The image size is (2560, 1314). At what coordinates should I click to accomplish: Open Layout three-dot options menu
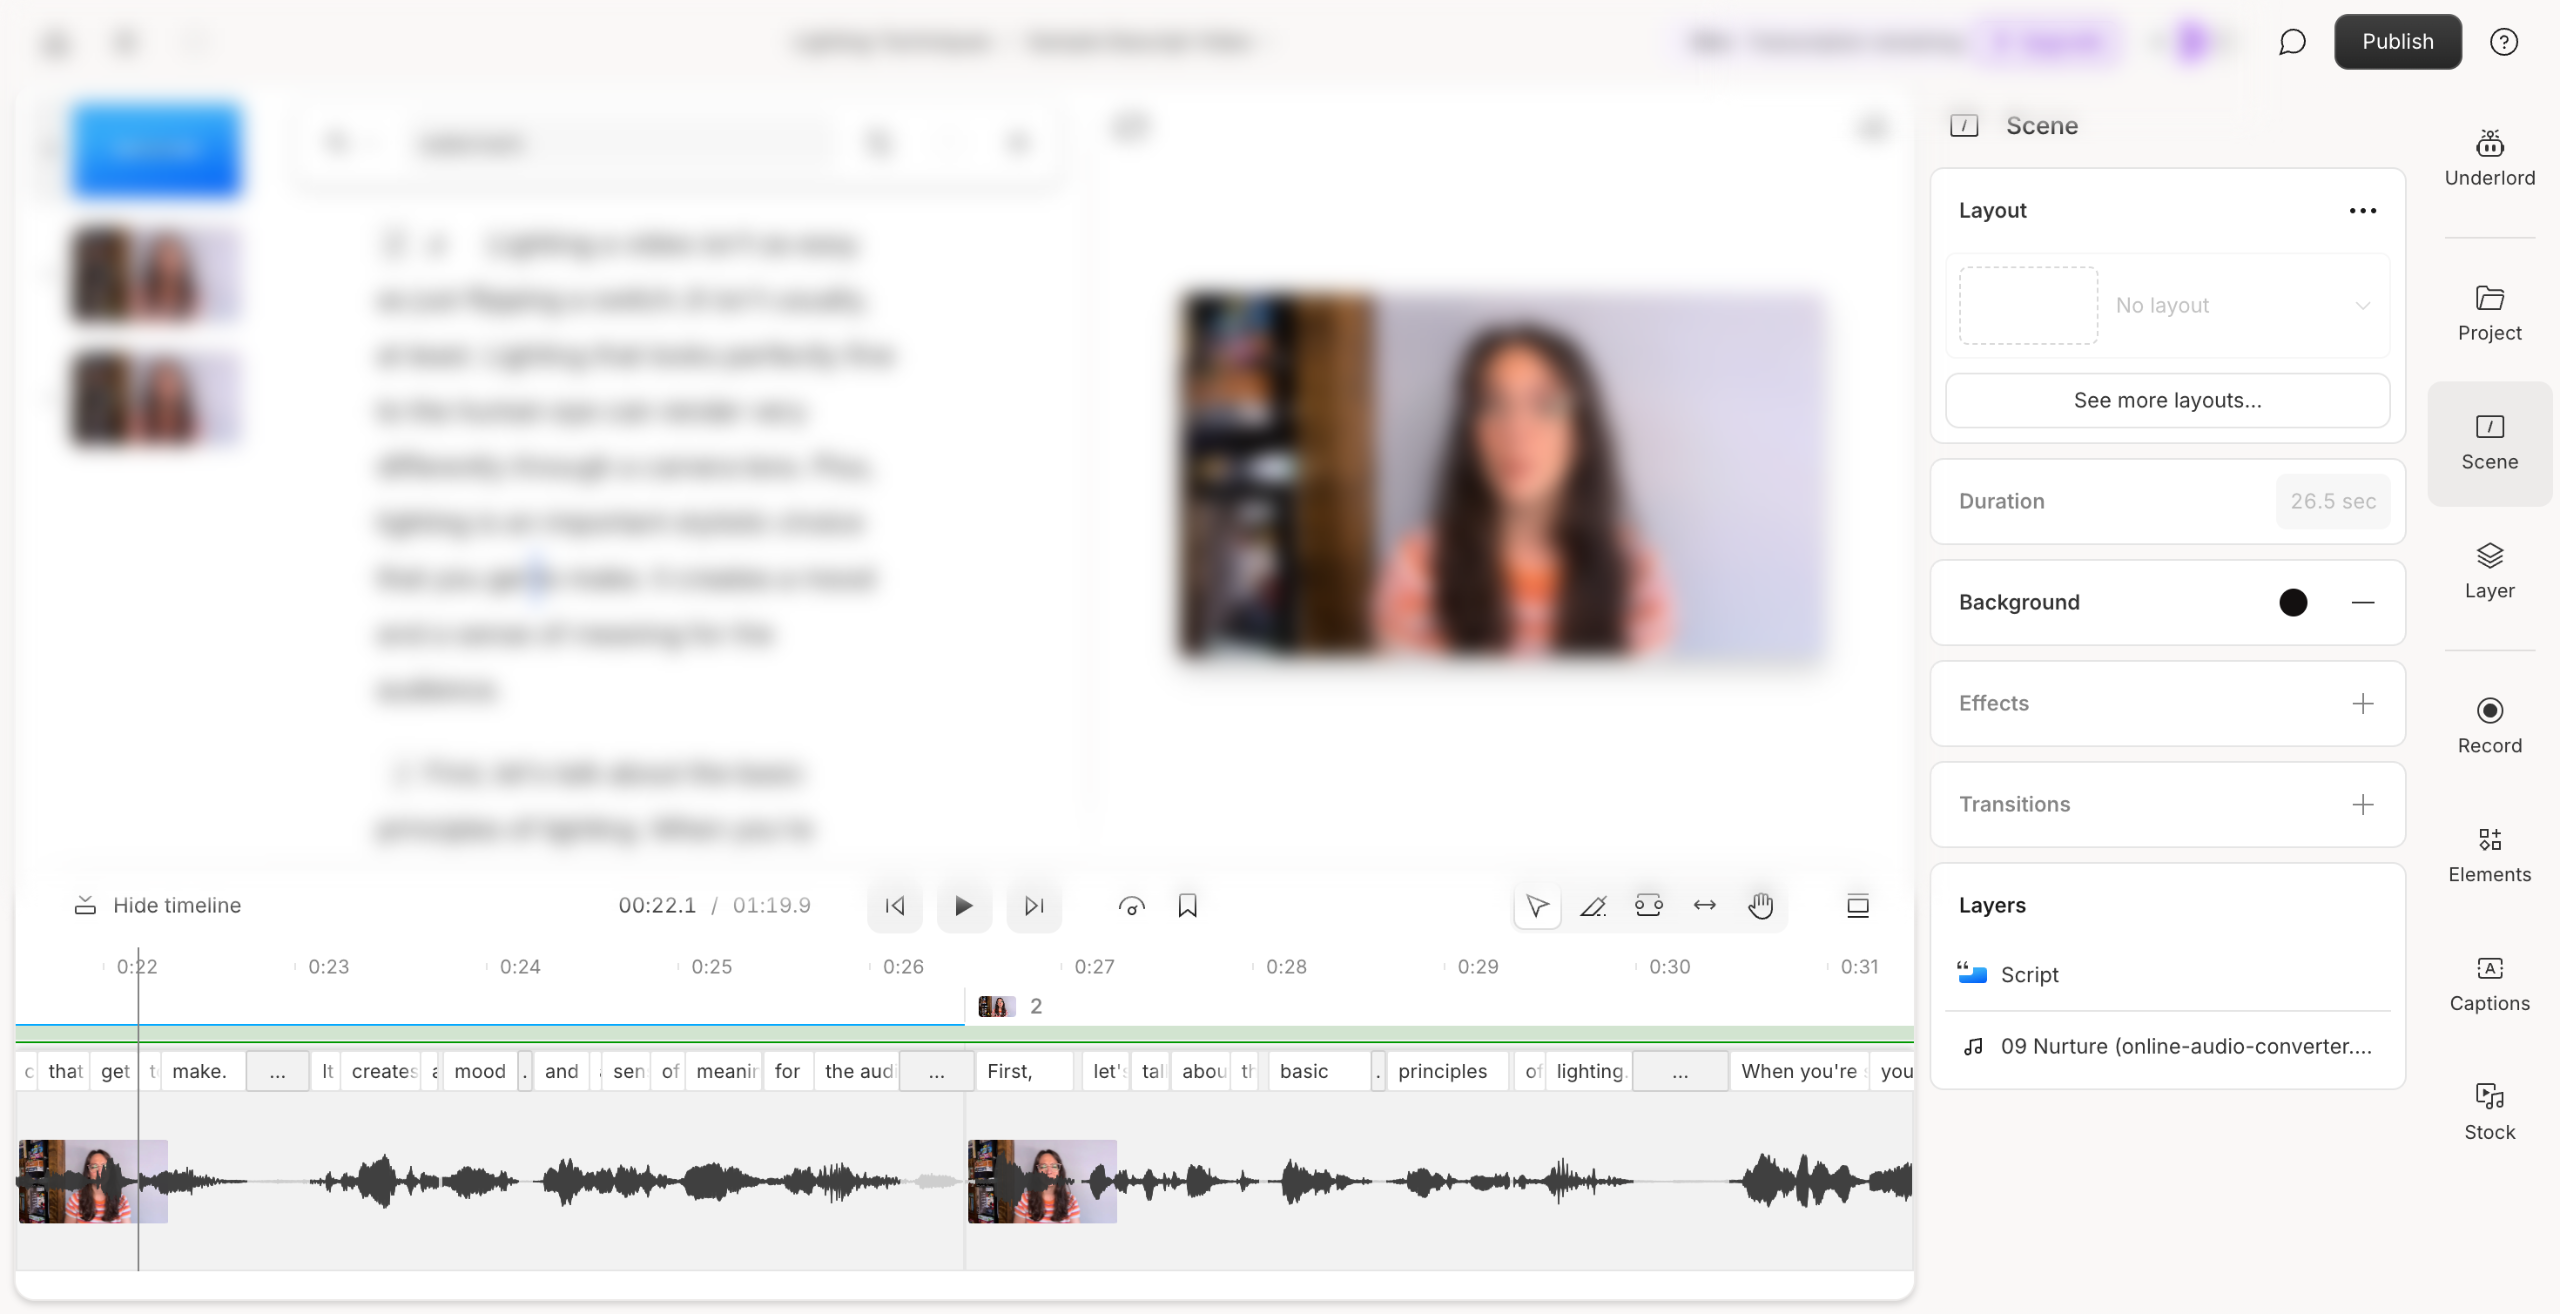click(2362, 210)
